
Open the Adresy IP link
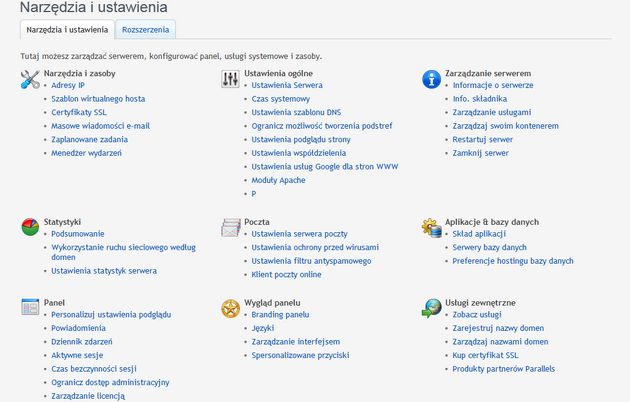click(x=68, y=85)
